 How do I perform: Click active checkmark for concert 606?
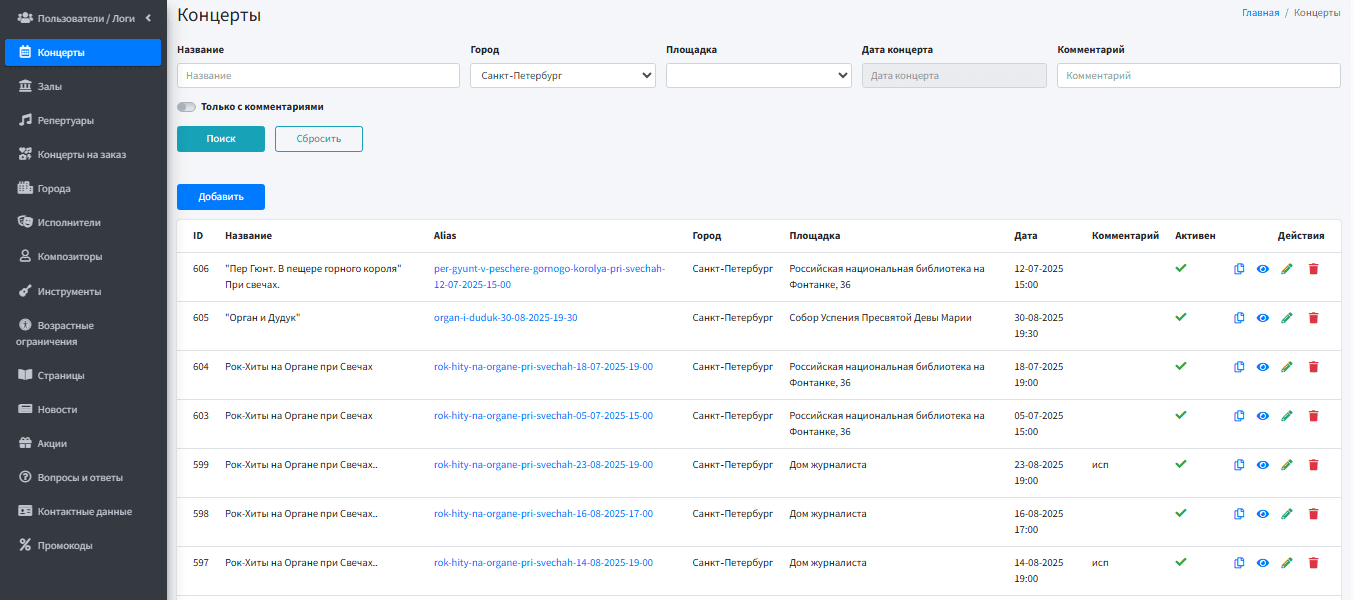pyautogui.click(x=1181, y=268)
